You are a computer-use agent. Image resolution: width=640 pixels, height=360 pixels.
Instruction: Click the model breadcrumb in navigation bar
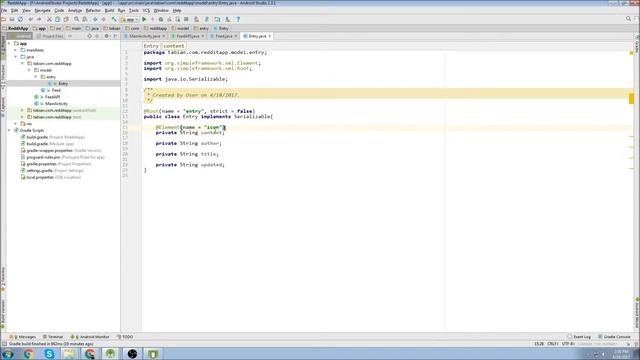click(x=180, y=29)
